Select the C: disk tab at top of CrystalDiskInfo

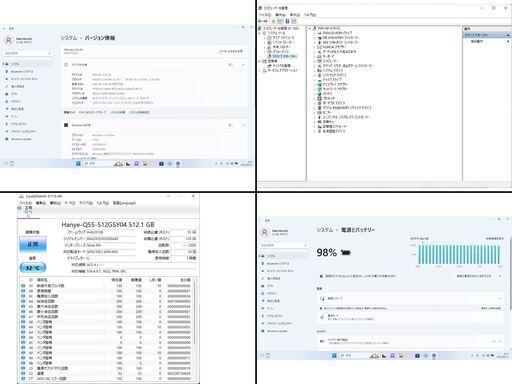point(28,212)
